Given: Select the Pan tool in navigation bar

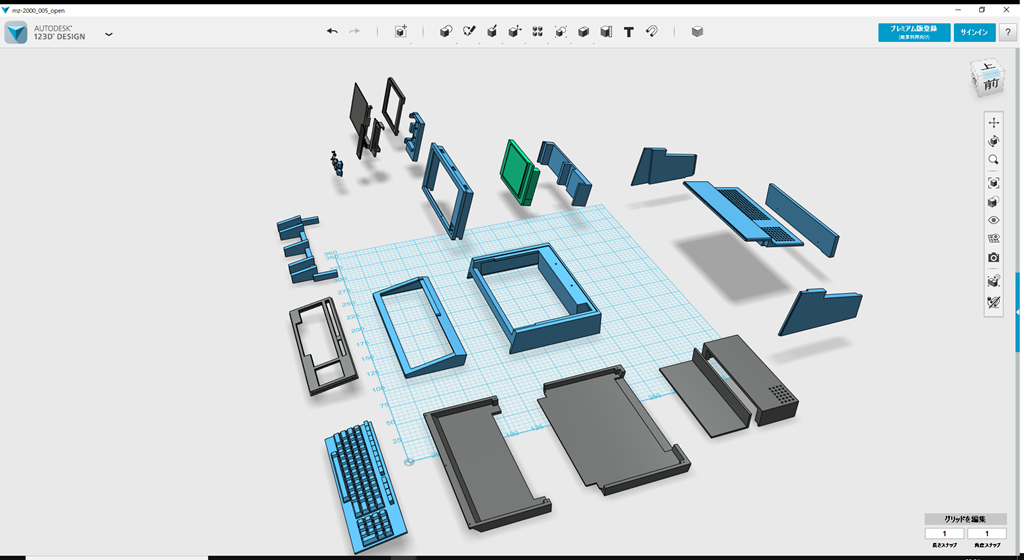Looking at the screenshot, I should pyautogui.click(x=993, y=123).
